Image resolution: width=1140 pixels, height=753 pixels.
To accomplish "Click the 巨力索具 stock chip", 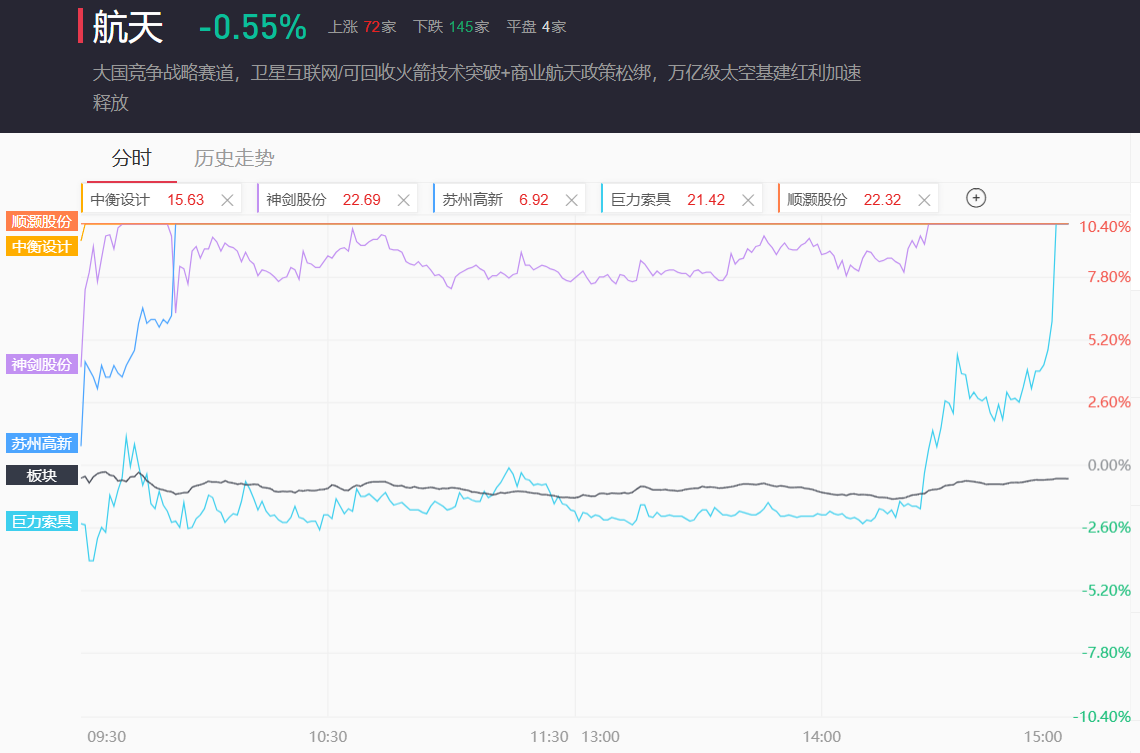I will (x=641, y=200).
